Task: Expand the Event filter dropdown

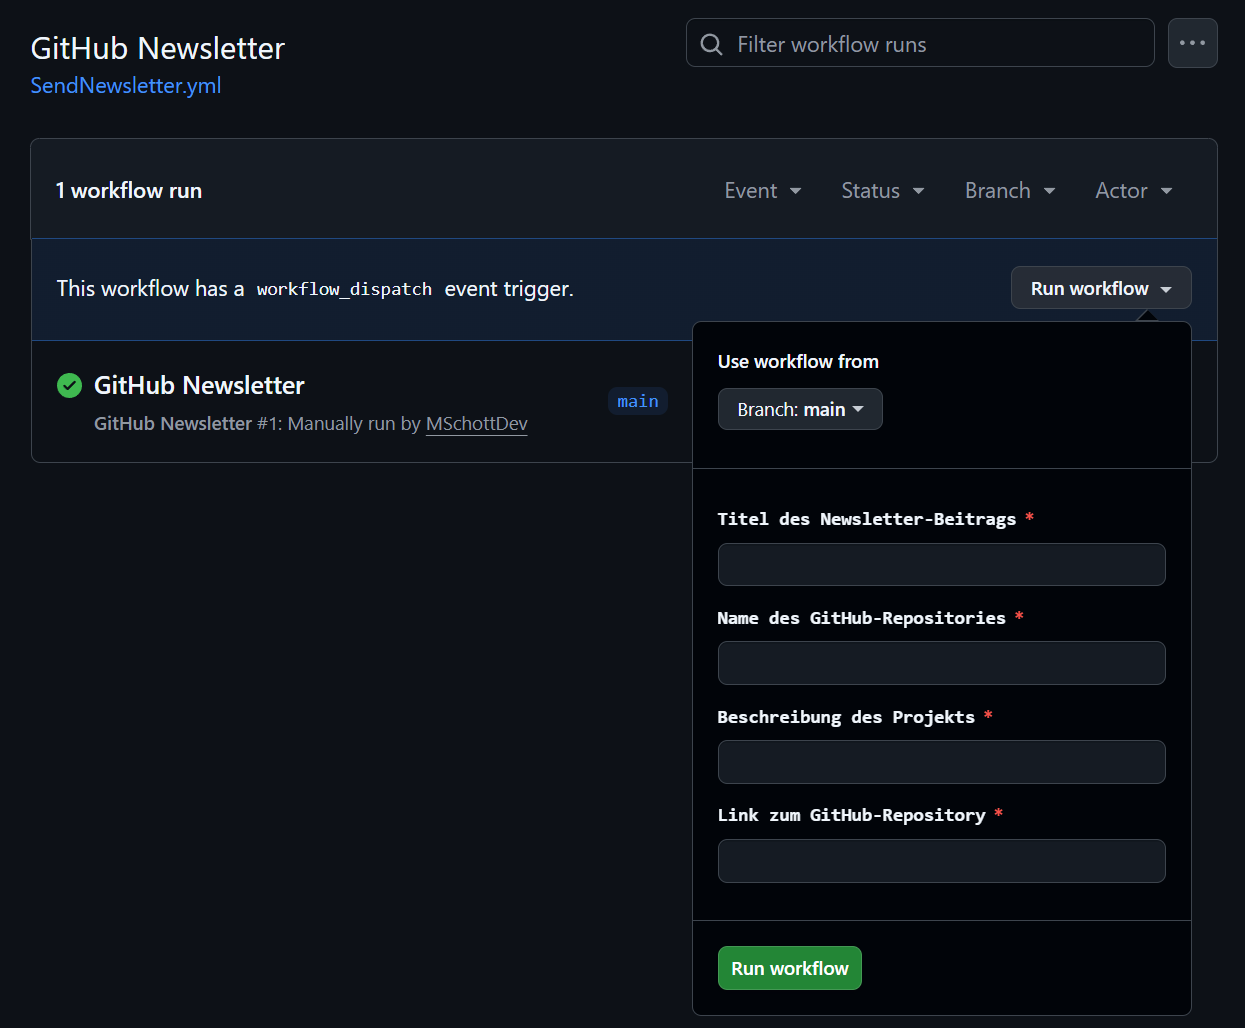Action: click(763, 190)
